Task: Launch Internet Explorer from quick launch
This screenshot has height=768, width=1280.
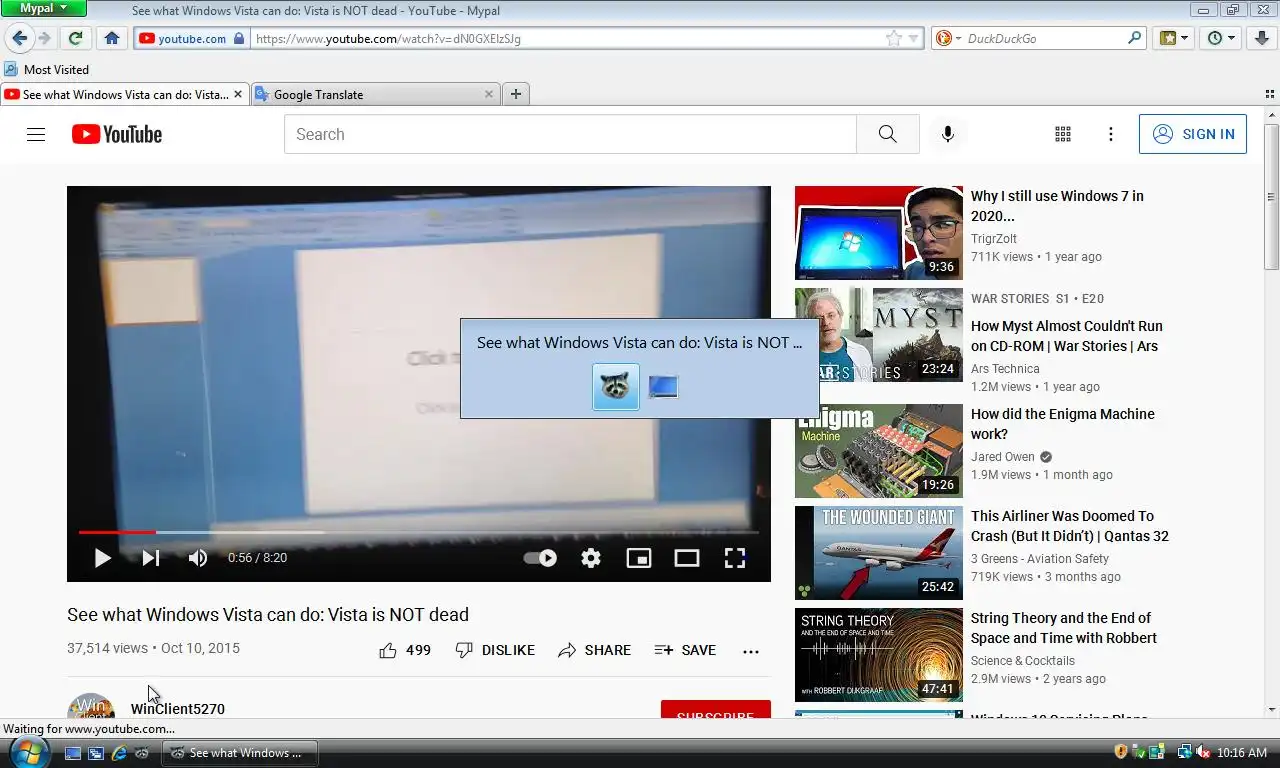Action: coord(119,753)
